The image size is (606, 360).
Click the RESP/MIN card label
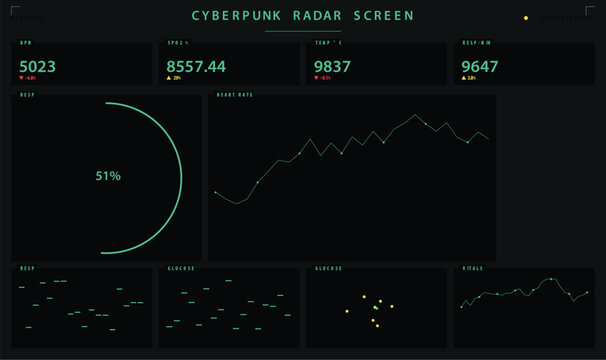(x=477, y=43)
